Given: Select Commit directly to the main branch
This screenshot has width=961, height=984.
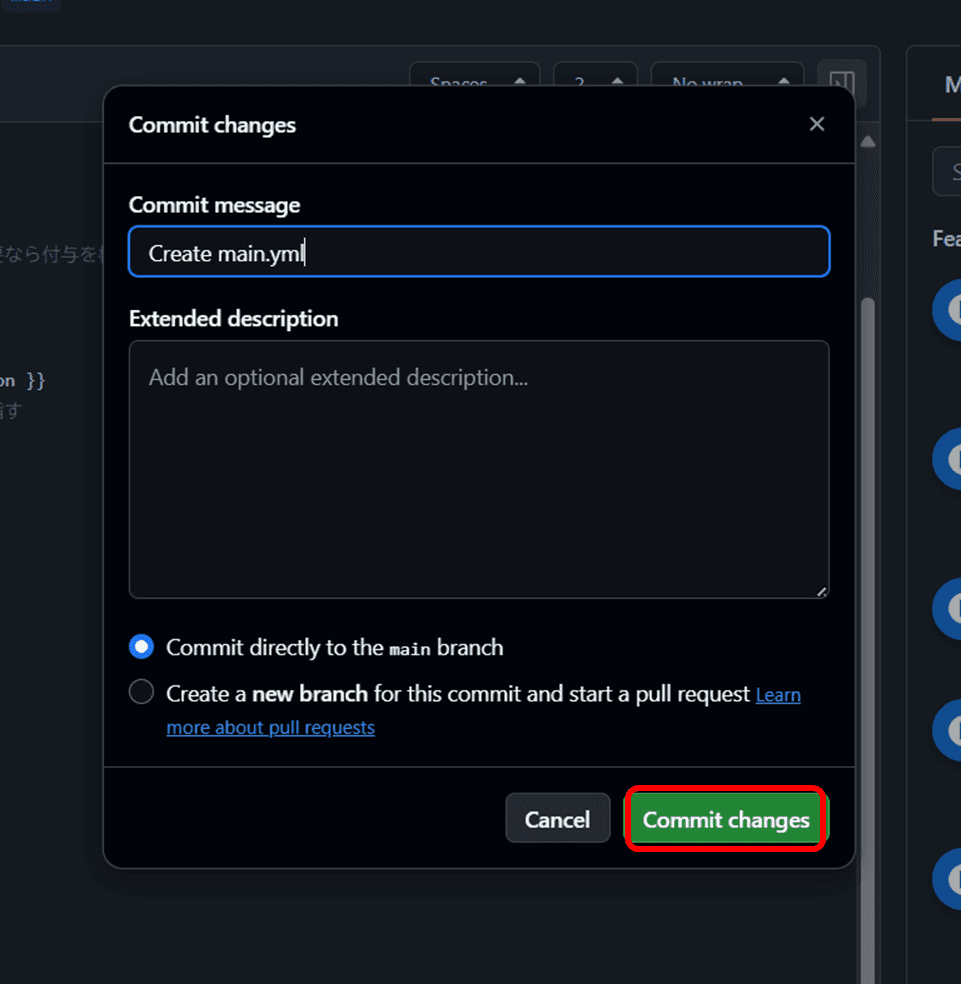Looking at the screenshot, I should (142, 647).
